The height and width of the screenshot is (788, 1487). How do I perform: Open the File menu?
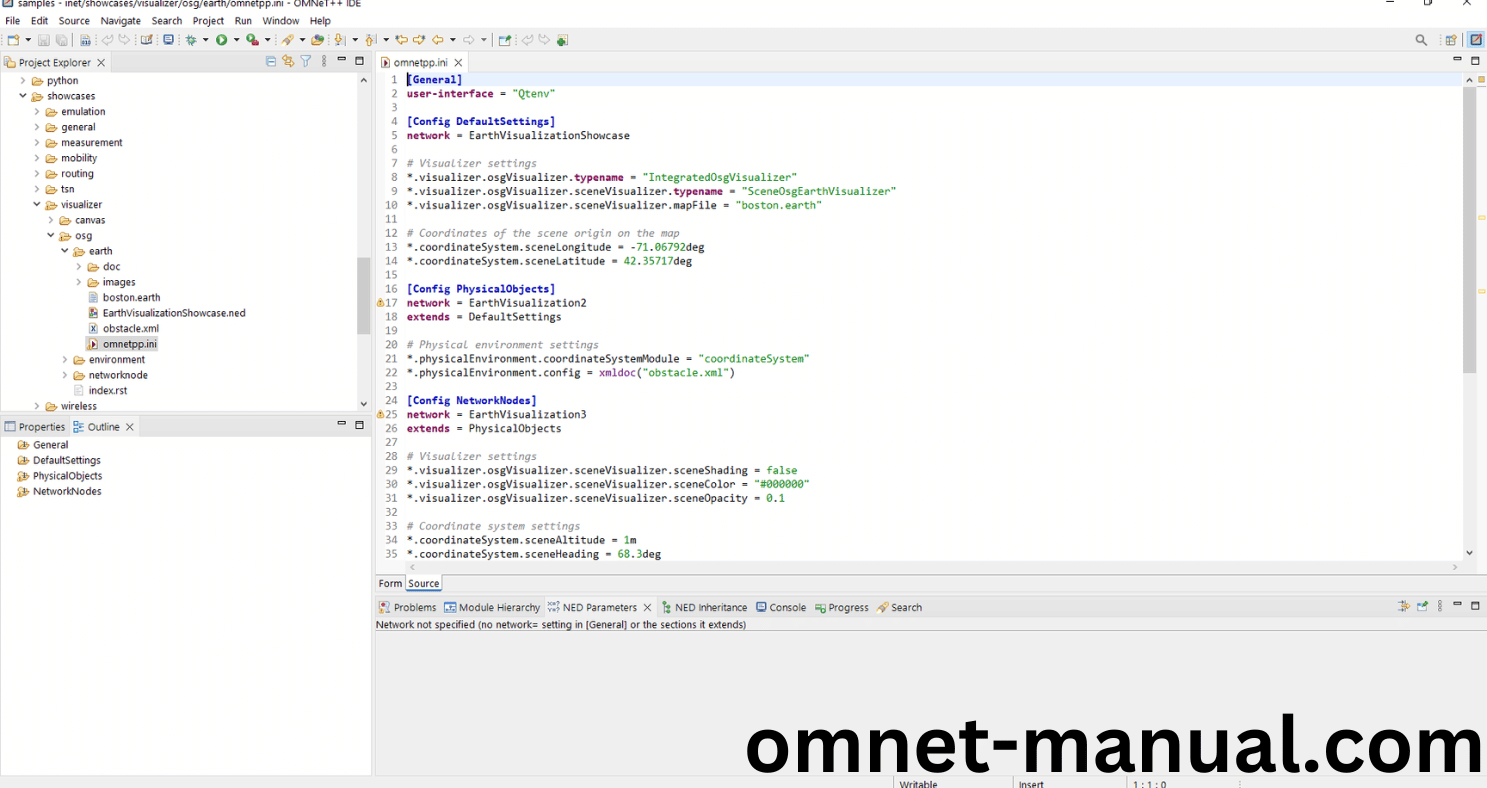click(x=12, y=20)
